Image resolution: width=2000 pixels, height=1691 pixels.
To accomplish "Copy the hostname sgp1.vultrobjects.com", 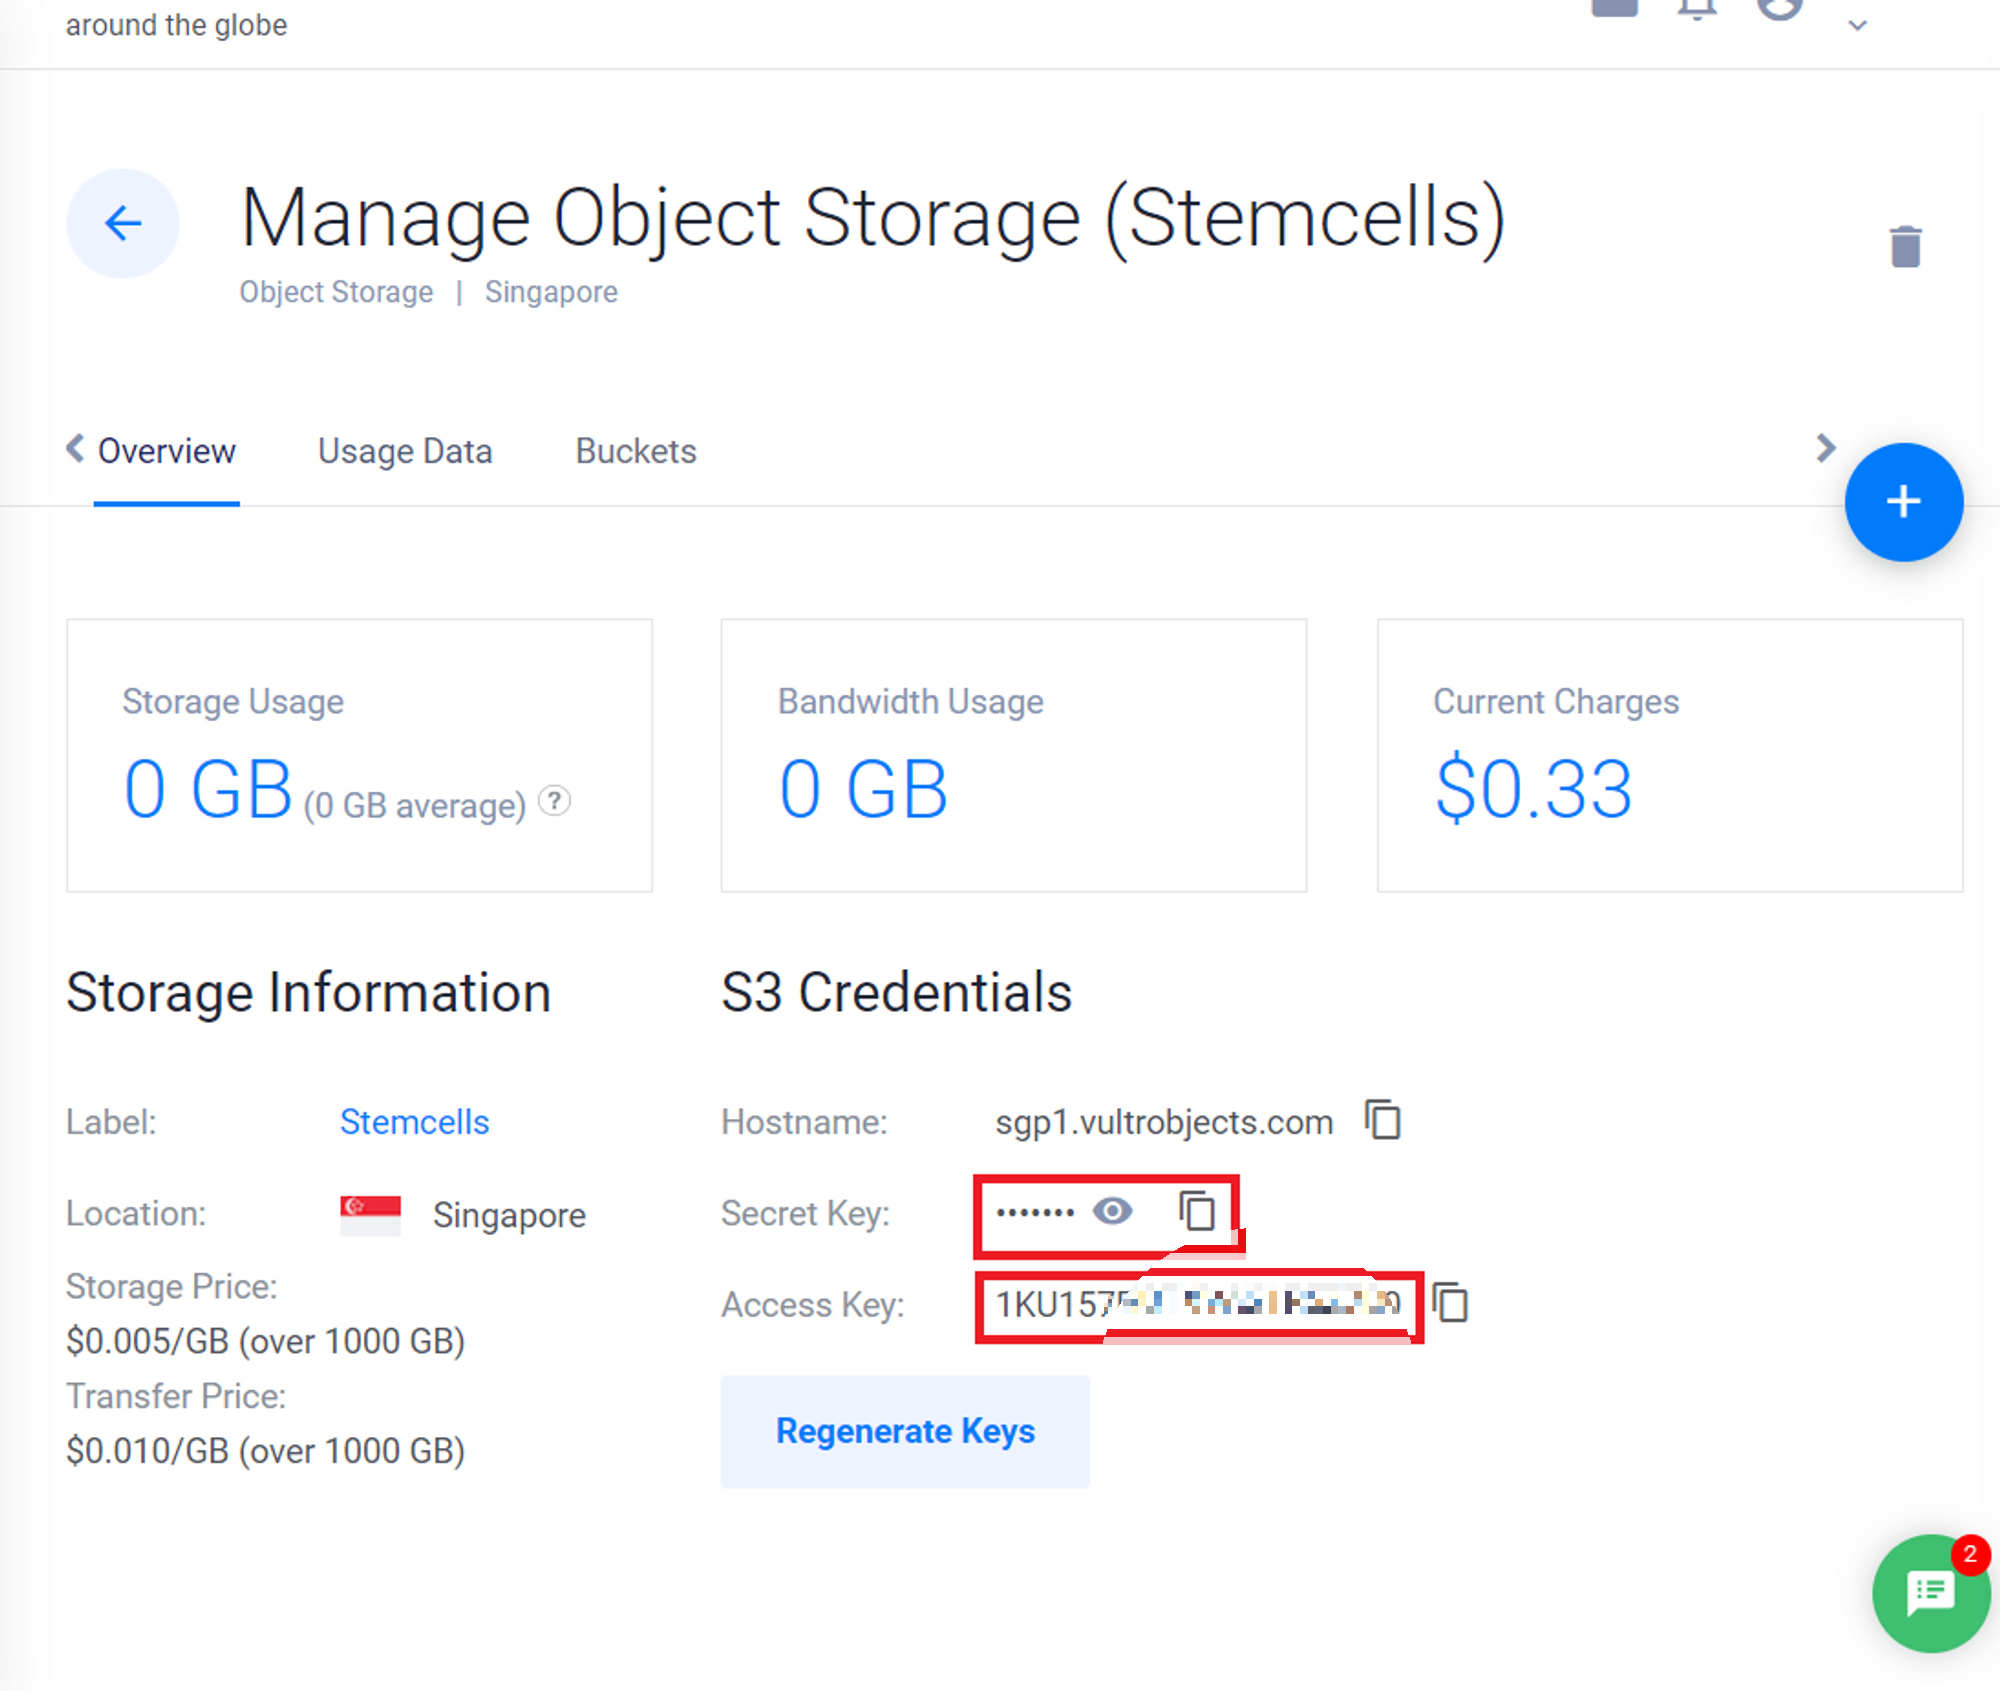I will tap(1384, 1120).
